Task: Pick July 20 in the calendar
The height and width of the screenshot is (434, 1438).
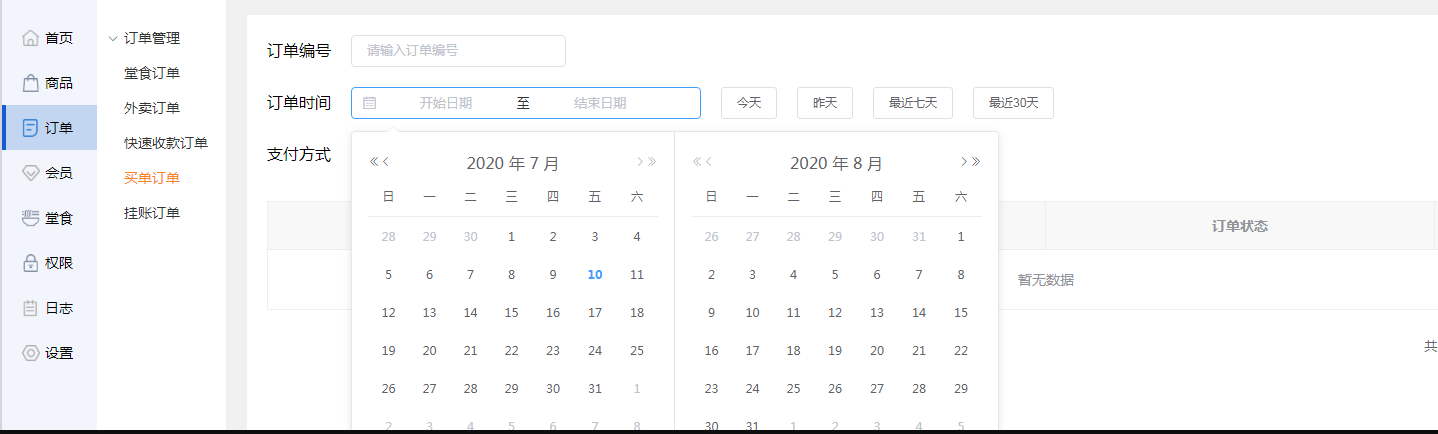Action: point(429,351)
